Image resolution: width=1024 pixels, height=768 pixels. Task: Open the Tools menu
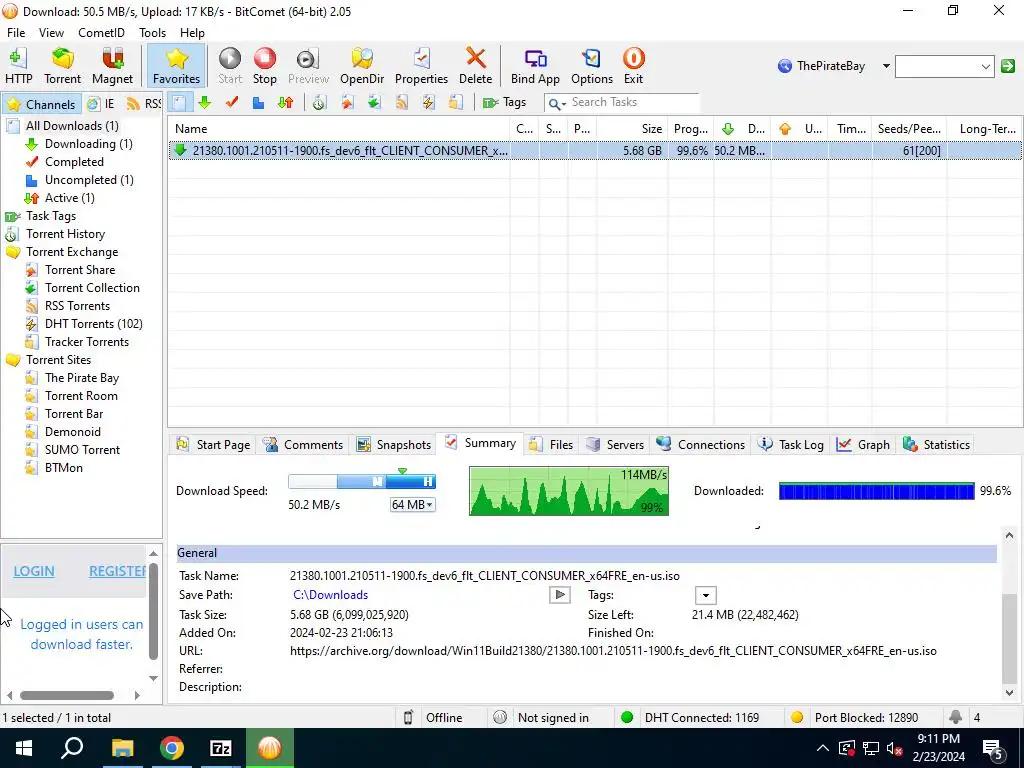click(x=152, y=33)
